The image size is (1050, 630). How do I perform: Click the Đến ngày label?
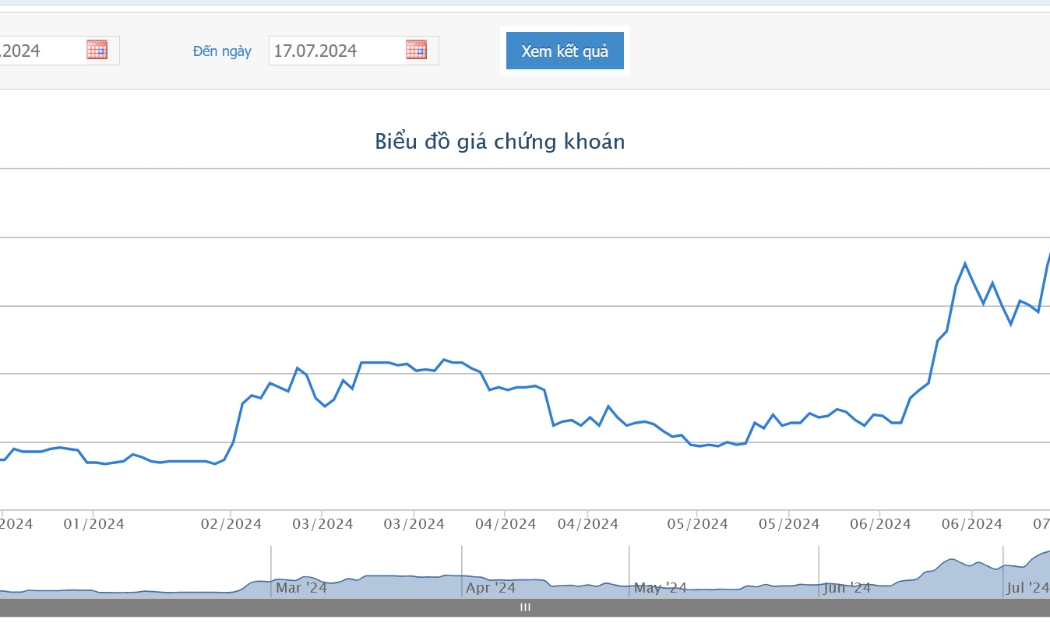click(x=222, y=52)
